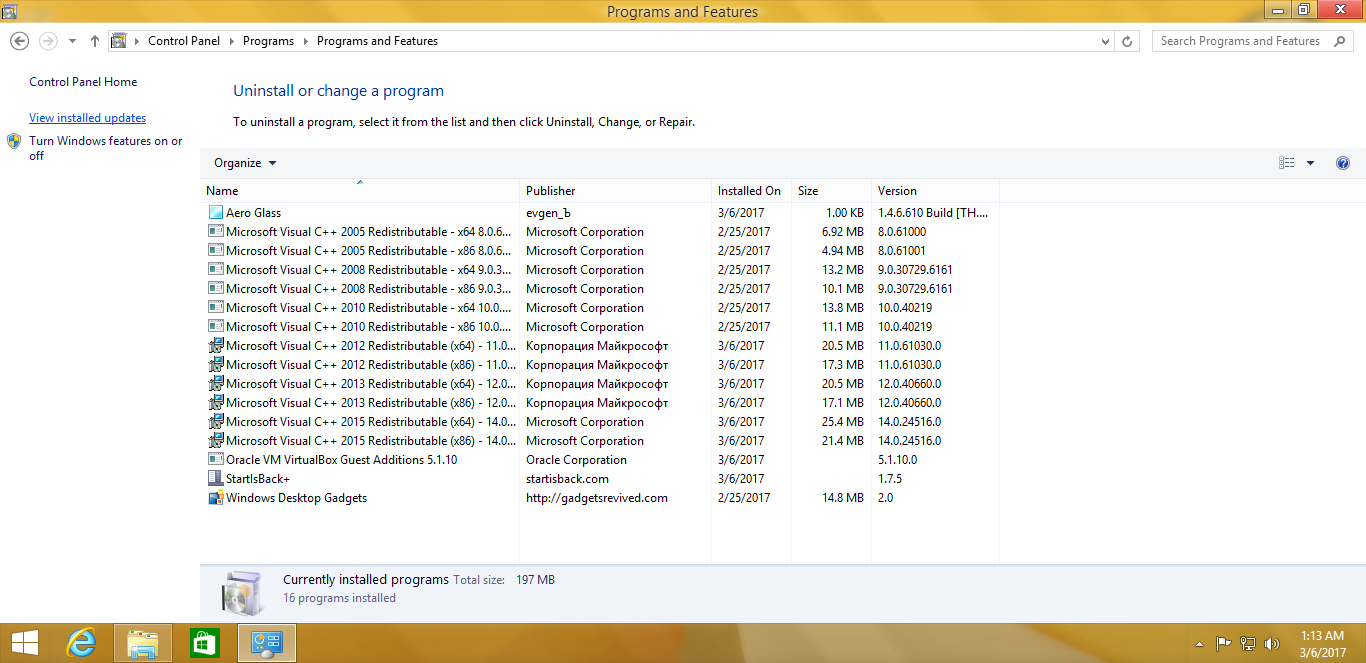The image size is (1366, 663).
Task: Sort by the Installed On column header
Action: [x=751, y=190]
